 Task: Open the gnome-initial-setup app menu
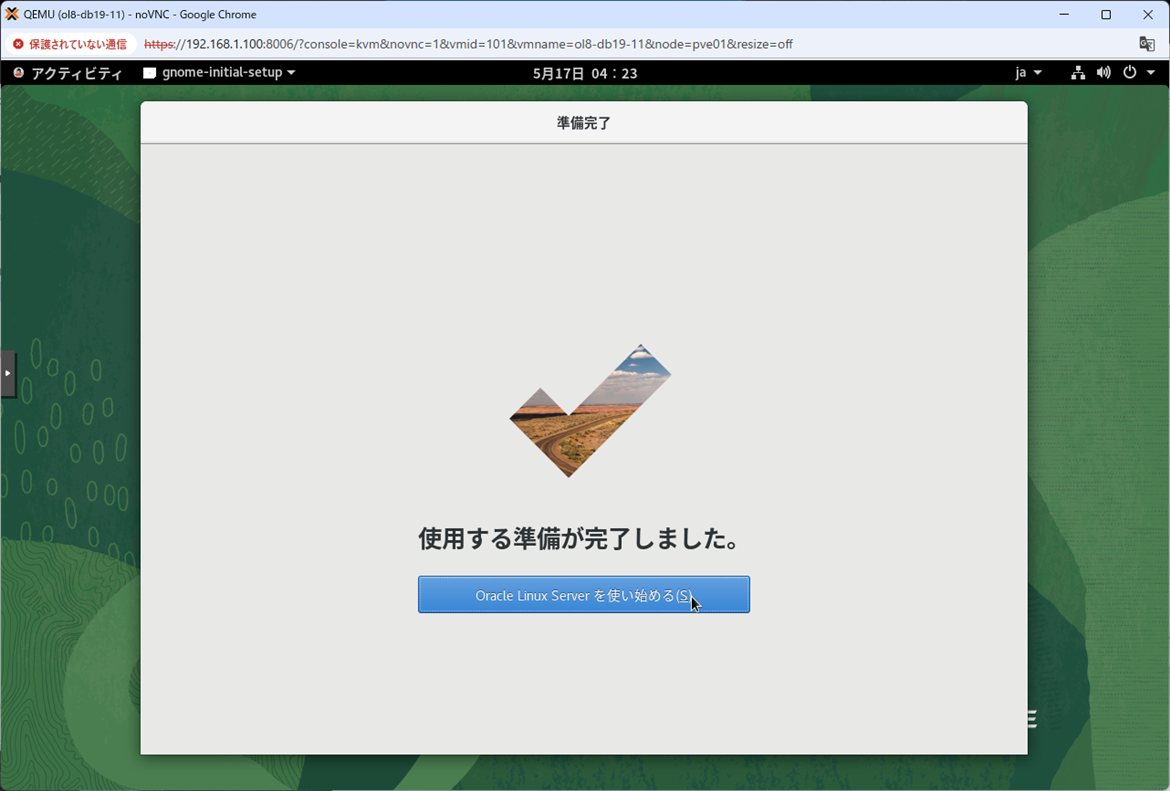coord(219,72)
